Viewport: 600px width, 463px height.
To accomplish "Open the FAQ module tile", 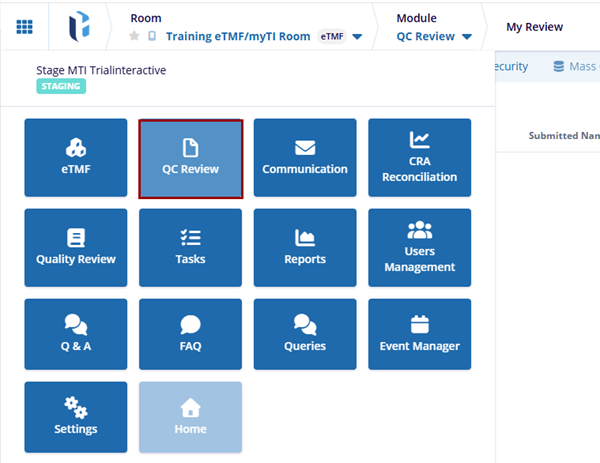I will tap(190, 335).
